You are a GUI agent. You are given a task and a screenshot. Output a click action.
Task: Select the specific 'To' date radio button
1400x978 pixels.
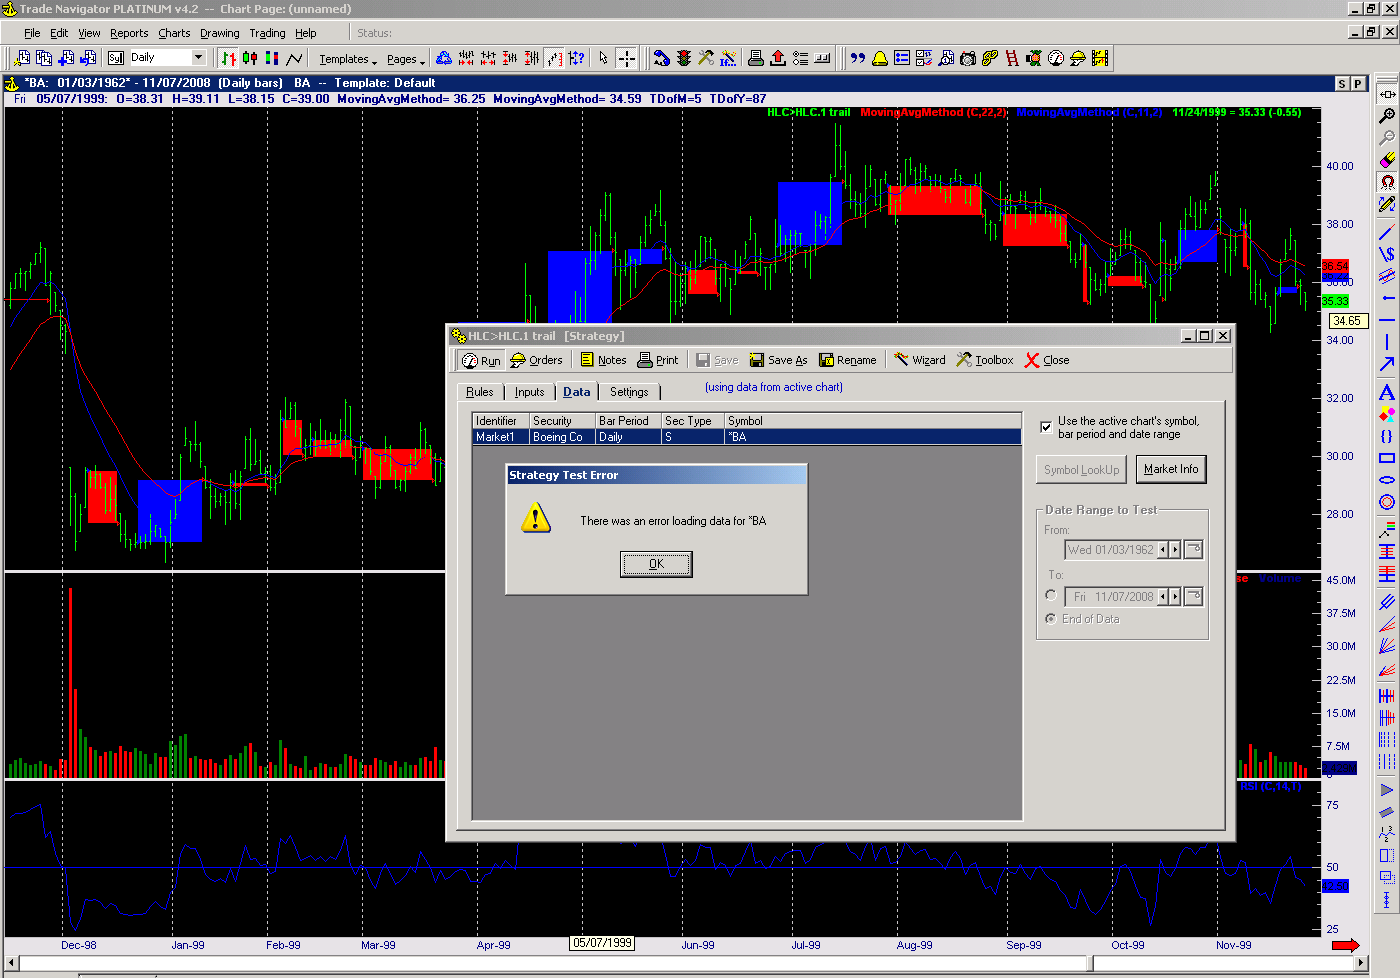pos(1051,595)
